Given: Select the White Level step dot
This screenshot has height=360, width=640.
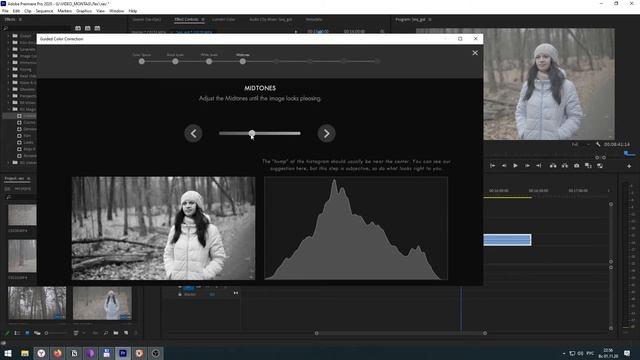Looking at the screenshot, I should [209, 61].
